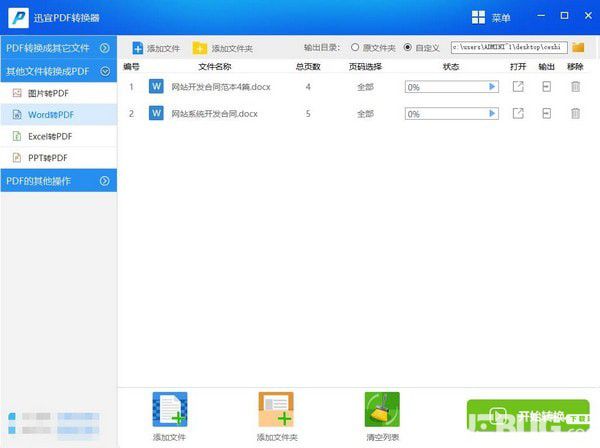Click the 编号 column header
Image resolution: width=600 pixels, height=448 pixels.
(131, 67)
